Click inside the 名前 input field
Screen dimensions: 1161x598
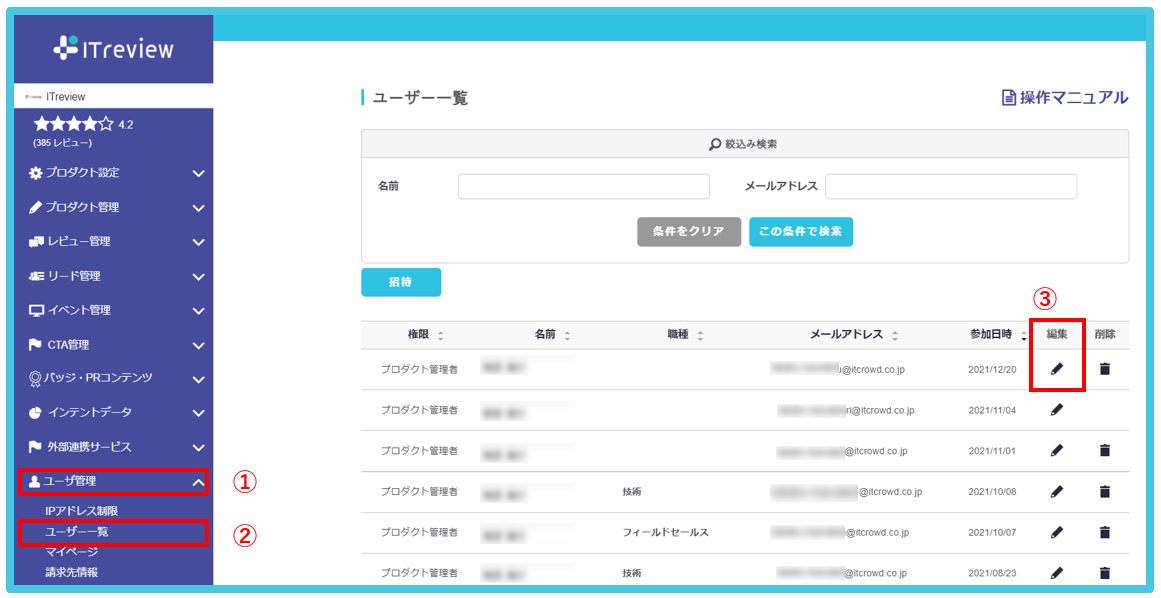[x=582, y=186]
